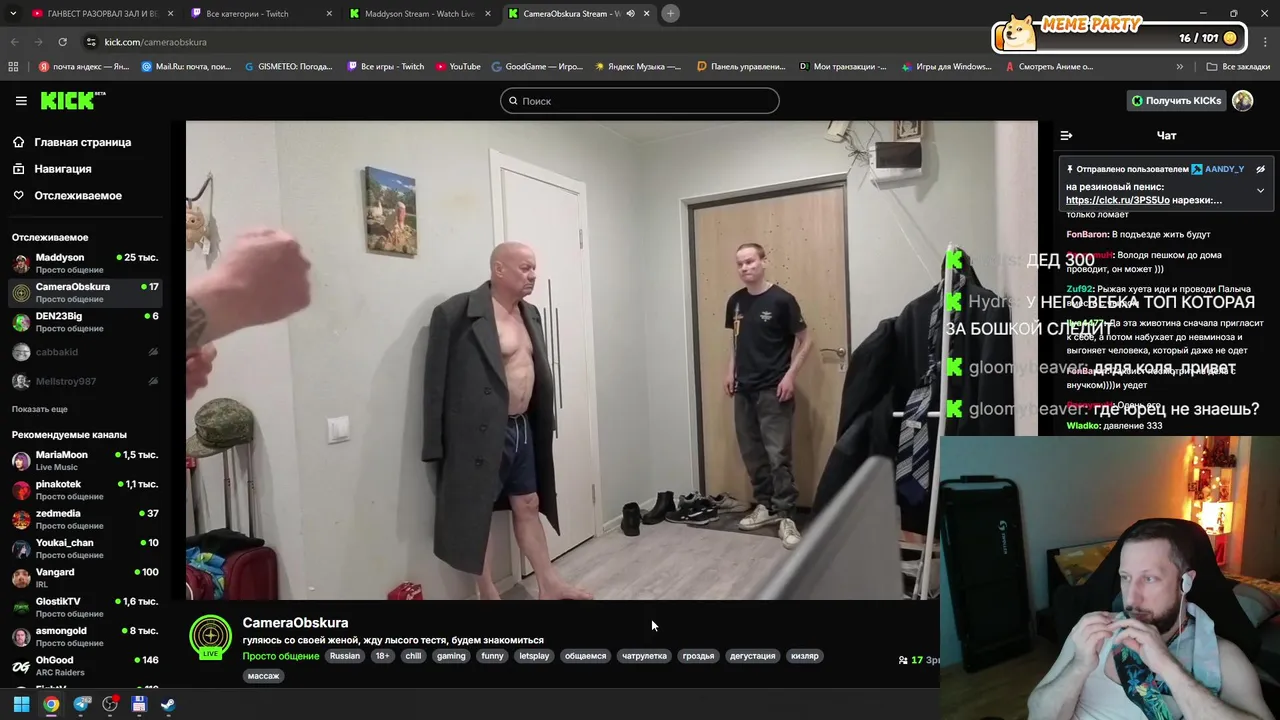Click CameraObskura channel name under video
Image resolution: width=1280 pixels, height=720 pixels.
pos(295,622)
